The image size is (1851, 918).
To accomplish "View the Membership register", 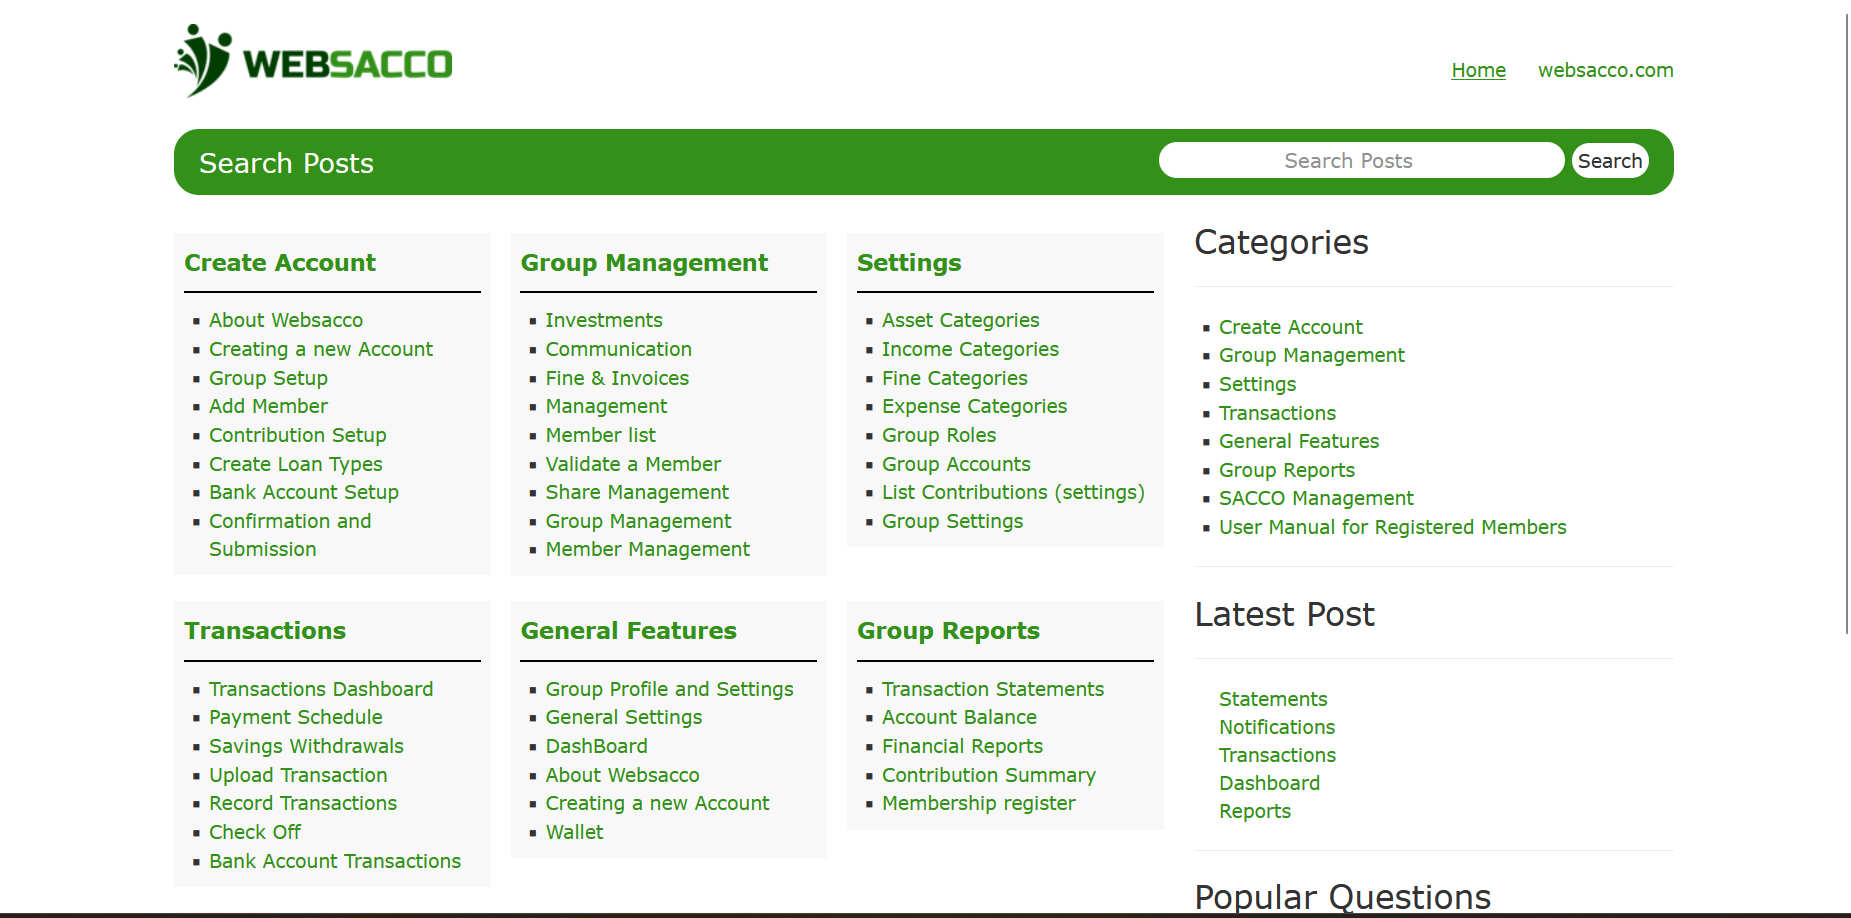I will click(978, 803).
